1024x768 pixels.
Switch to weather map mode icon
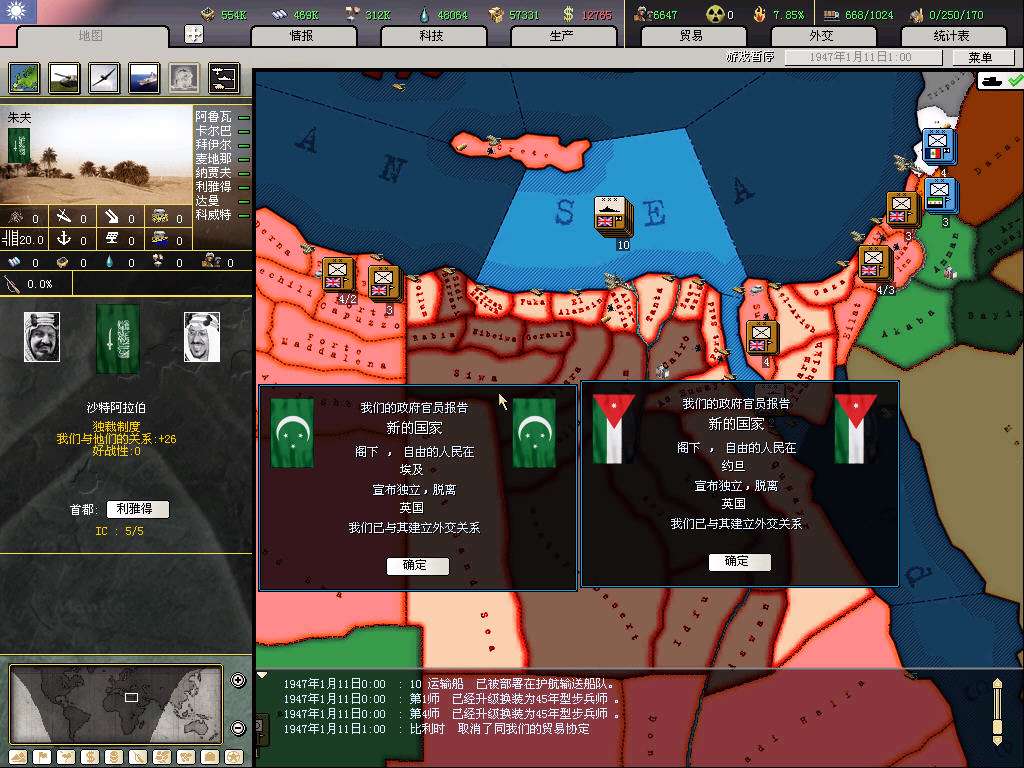click(x=67, y=757)
